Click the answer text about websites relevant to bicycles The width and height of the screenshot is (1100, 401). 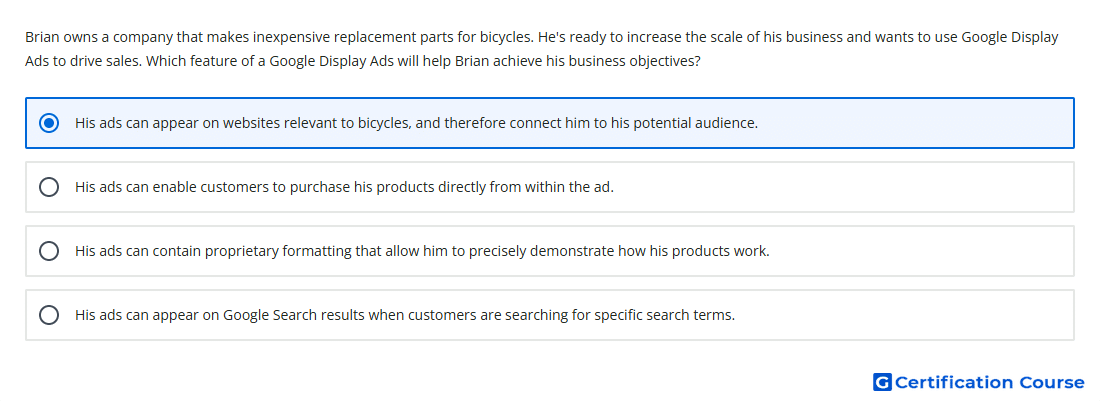417,123
